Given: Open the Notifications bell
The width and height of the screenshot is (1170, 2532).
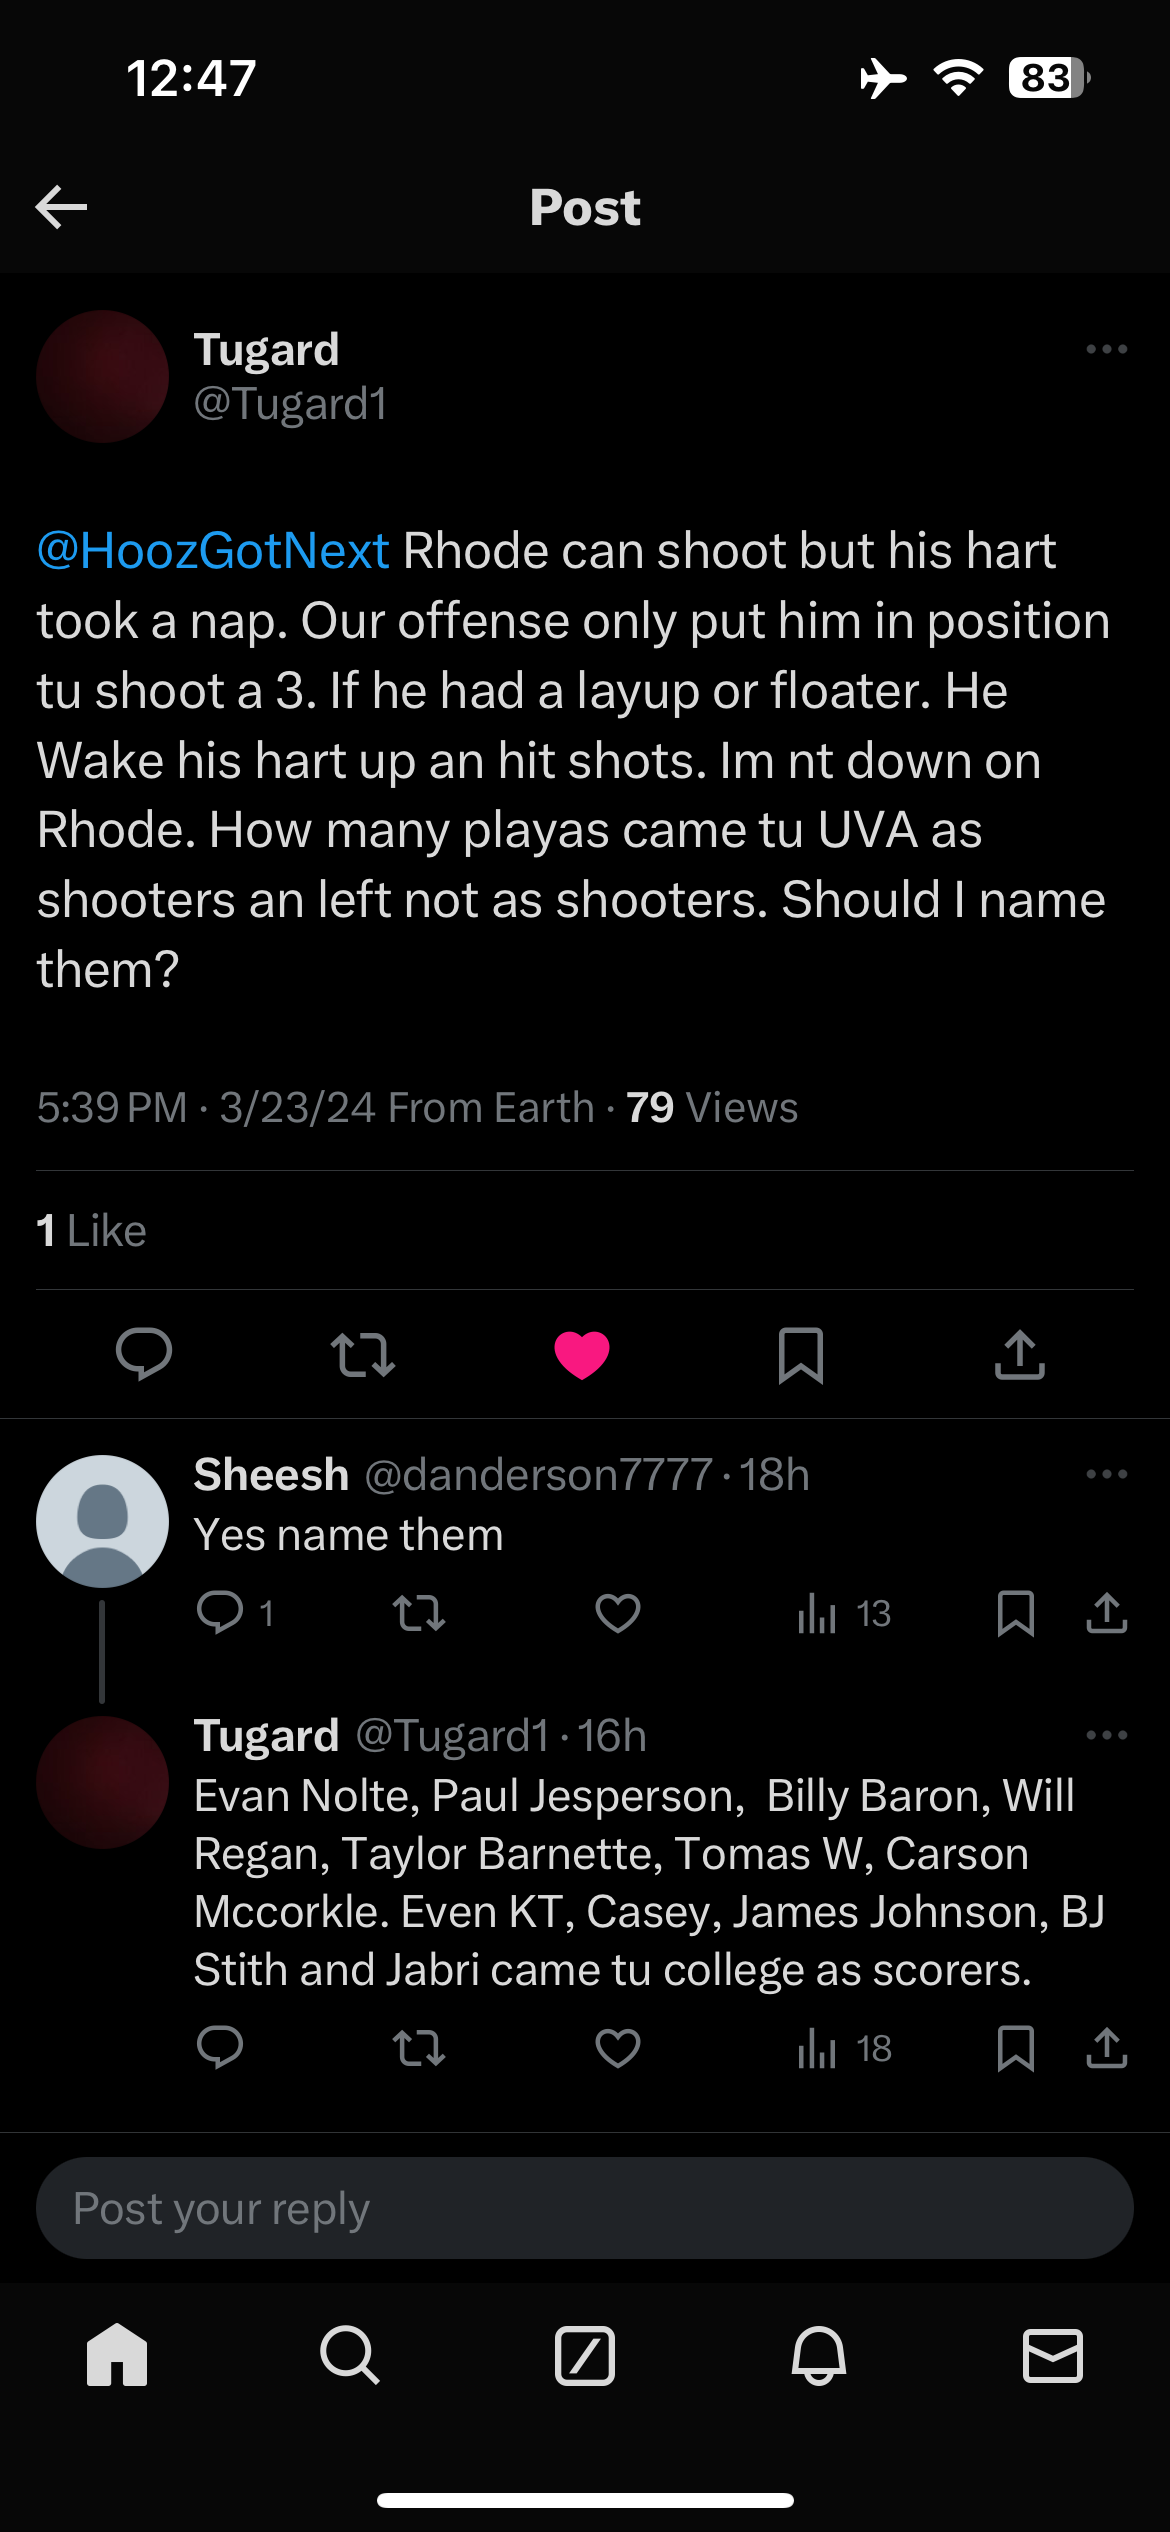Looking at the screenshot, I should pos(819,2355).
